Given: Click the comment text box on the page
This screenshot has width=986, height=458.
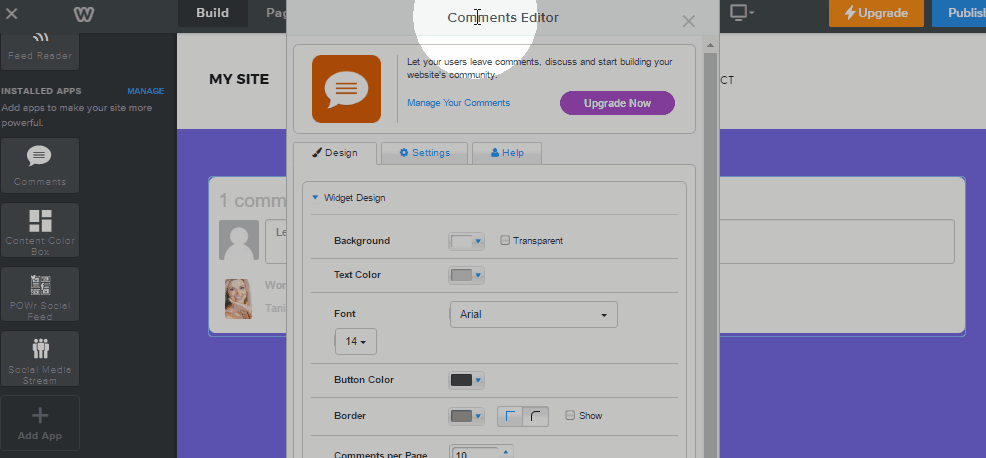Looking at the screenshot, I should pyautogui.click(x=610, y=241).
